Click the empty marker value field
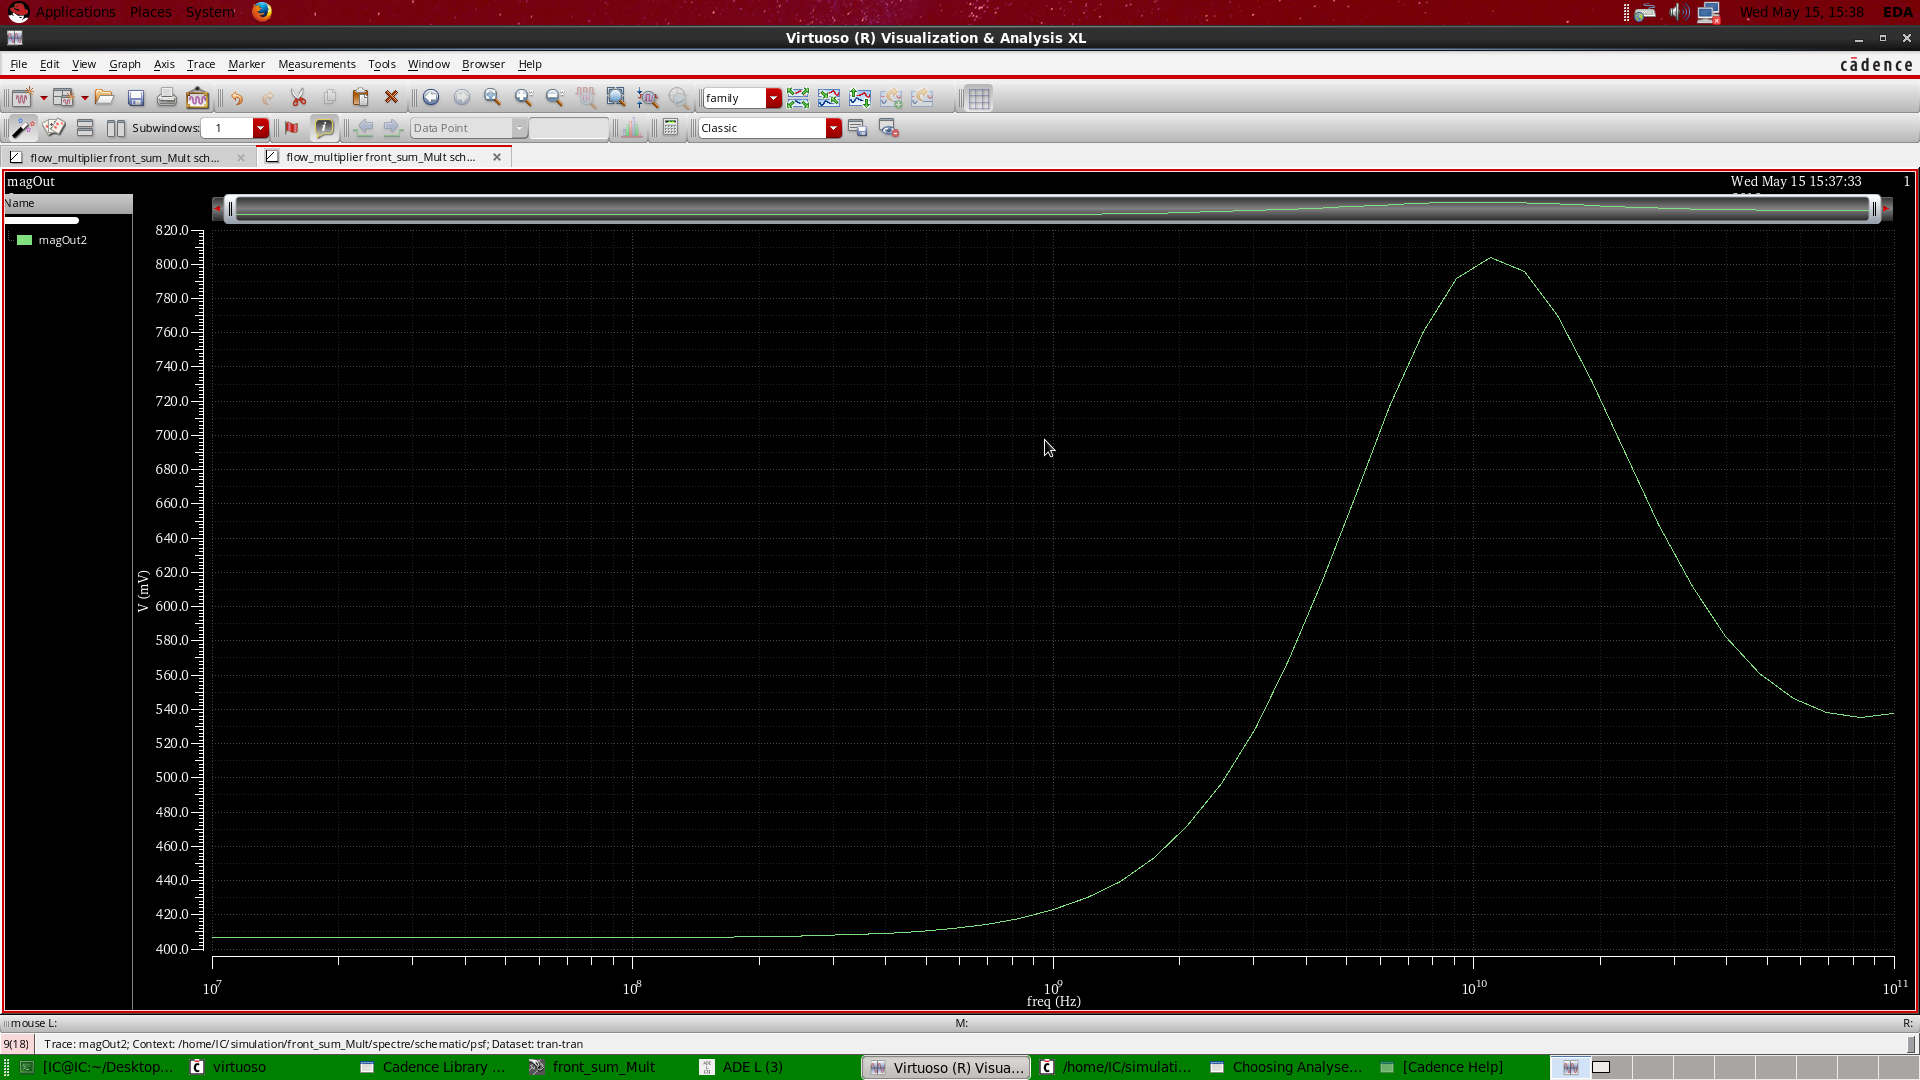Viewport: 1920px width, 1080px height. tap(568, 128)
